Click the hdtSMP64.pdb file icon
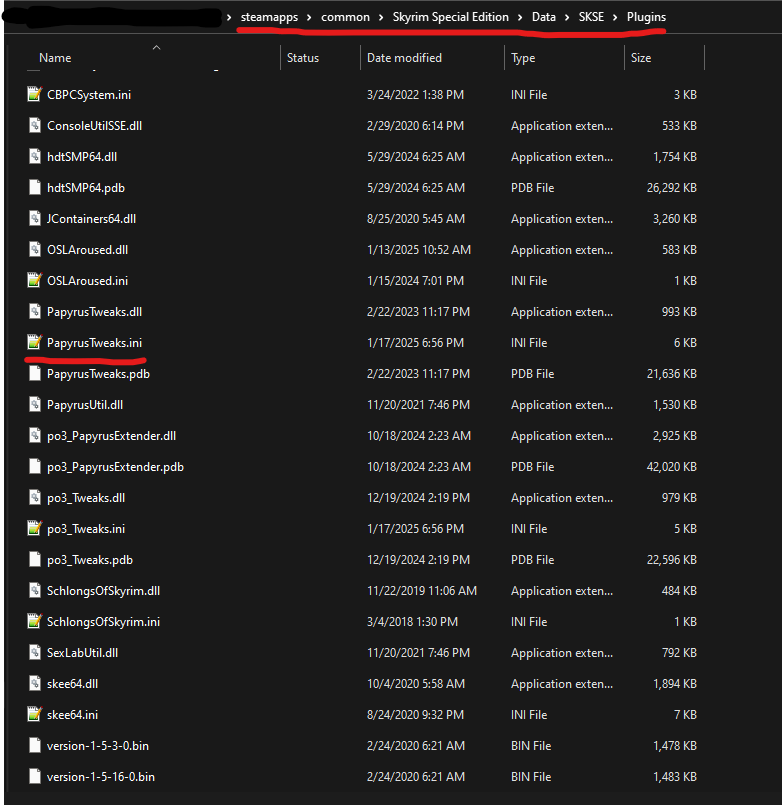Image resolution: width=782 pixels, height=805 pixels. coord(34,187)
